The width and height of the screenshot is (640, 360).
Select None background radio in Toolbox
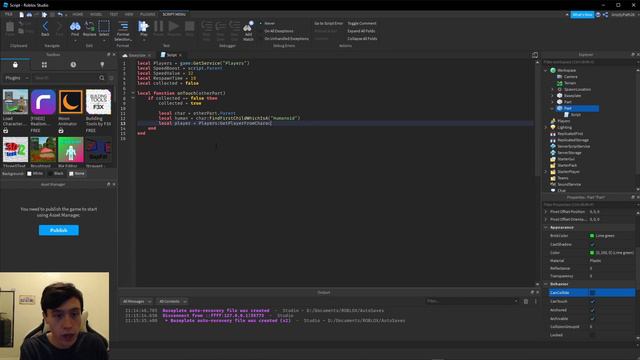tap(71, 173)
